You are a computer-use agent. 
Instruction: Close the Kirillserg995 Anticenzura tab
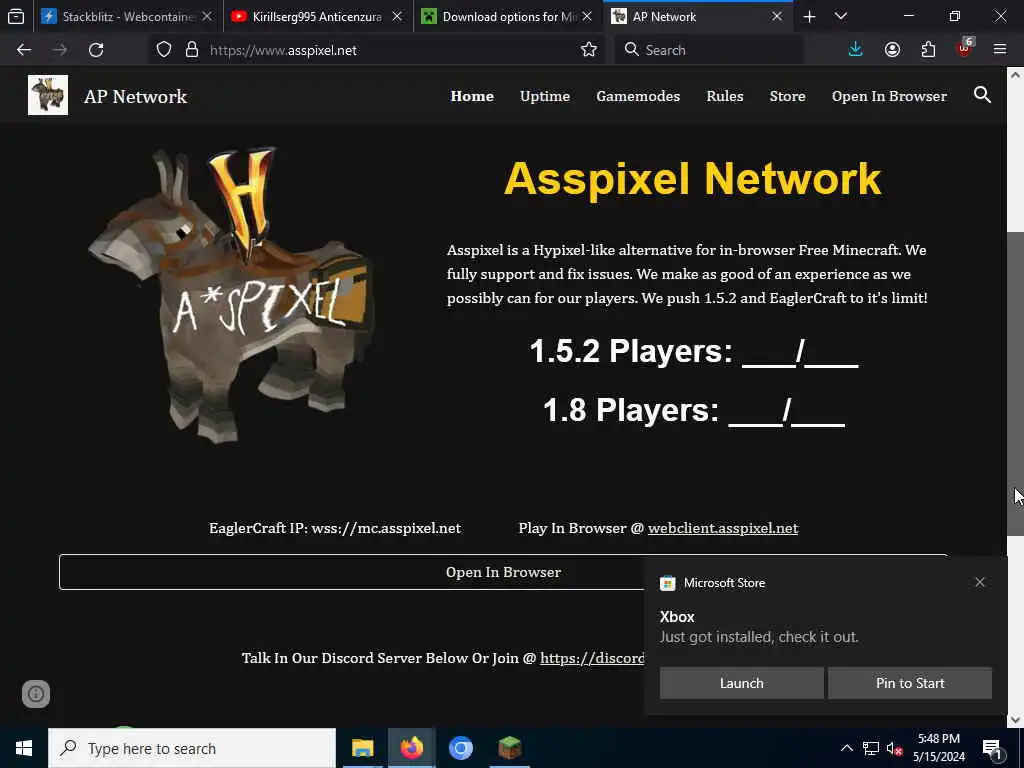(x=397, y=16)
